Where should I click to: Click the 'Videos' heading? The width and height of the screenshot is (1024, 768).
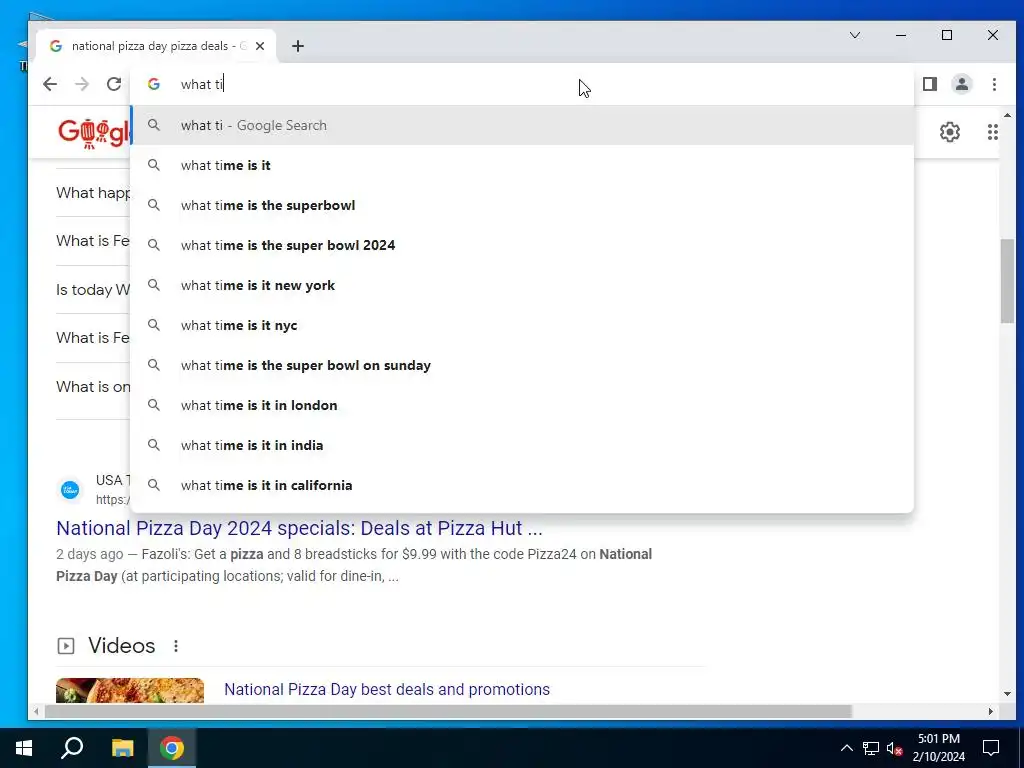[x=121, y=646]
